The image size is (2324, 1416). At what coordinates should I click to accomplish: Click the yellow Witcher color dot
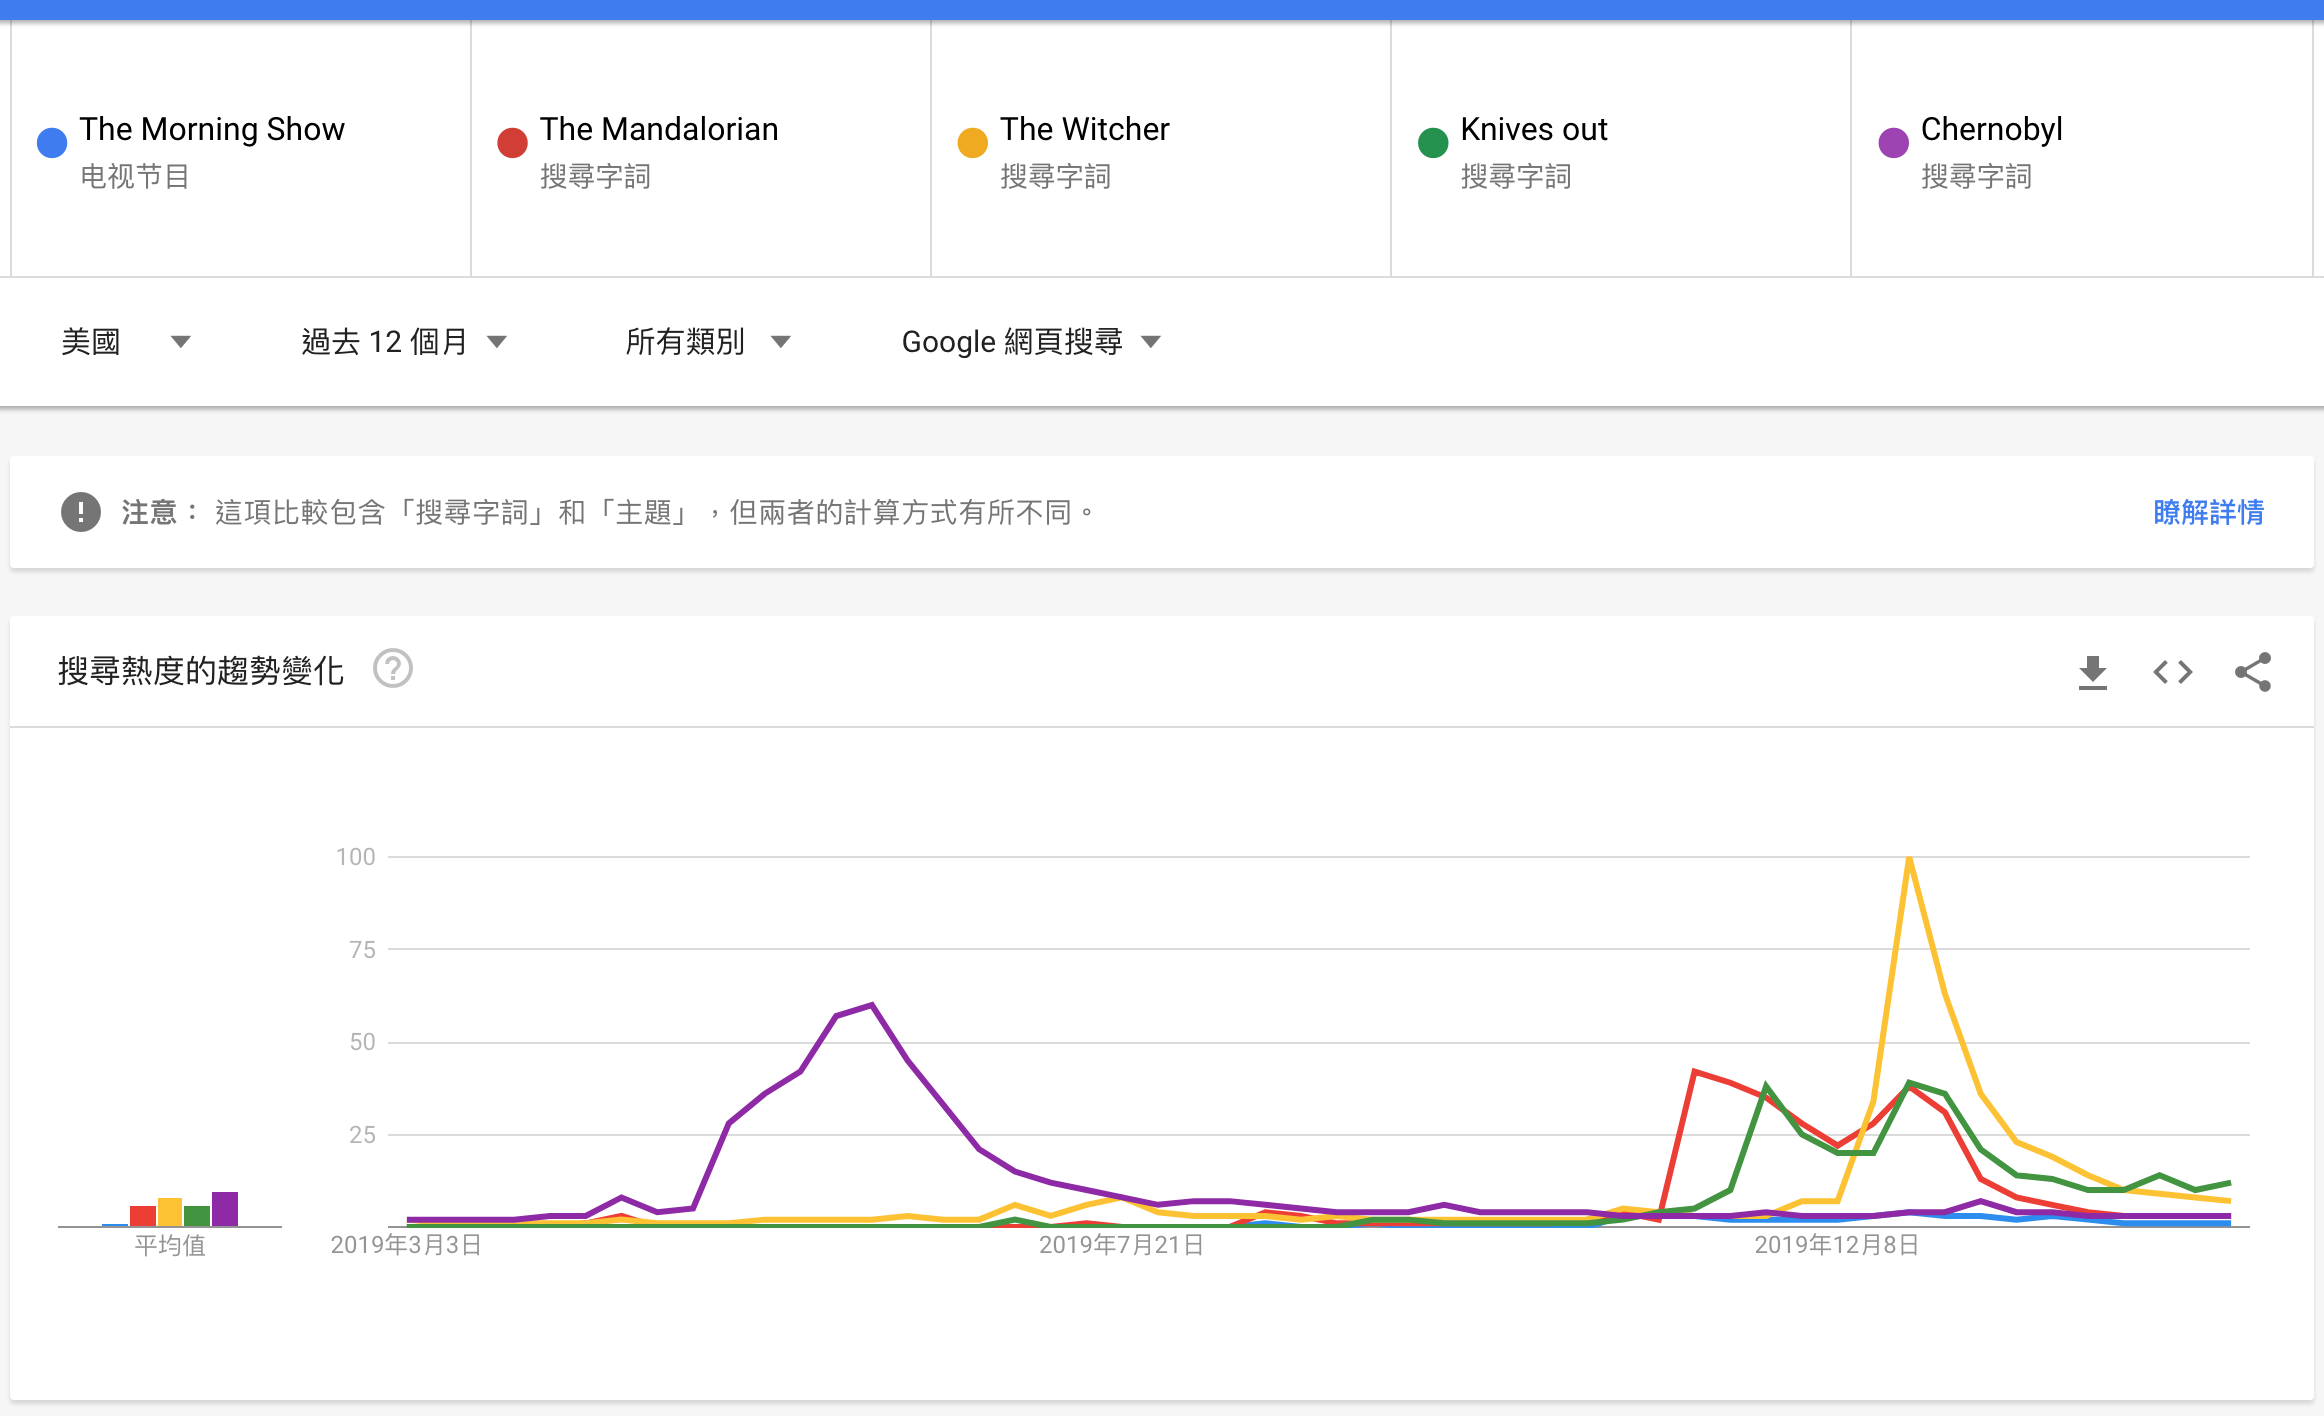972,143
